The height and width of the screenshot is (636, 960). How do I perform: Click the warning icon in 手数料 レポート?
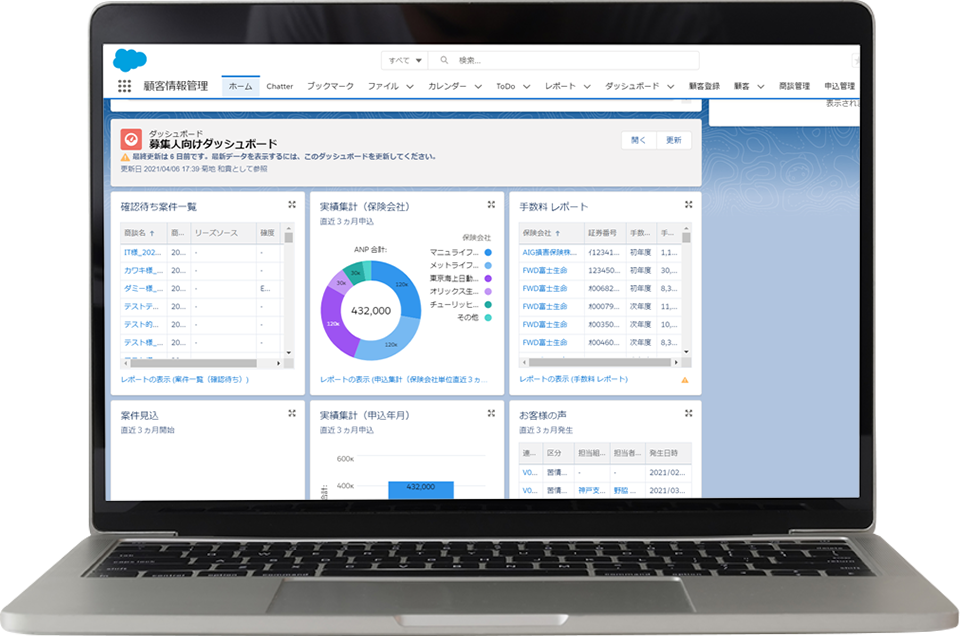(685, 381)
